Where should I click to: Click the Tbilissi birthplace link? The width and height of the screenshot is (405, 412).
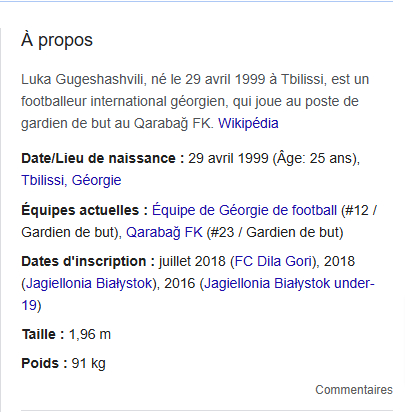43,180
